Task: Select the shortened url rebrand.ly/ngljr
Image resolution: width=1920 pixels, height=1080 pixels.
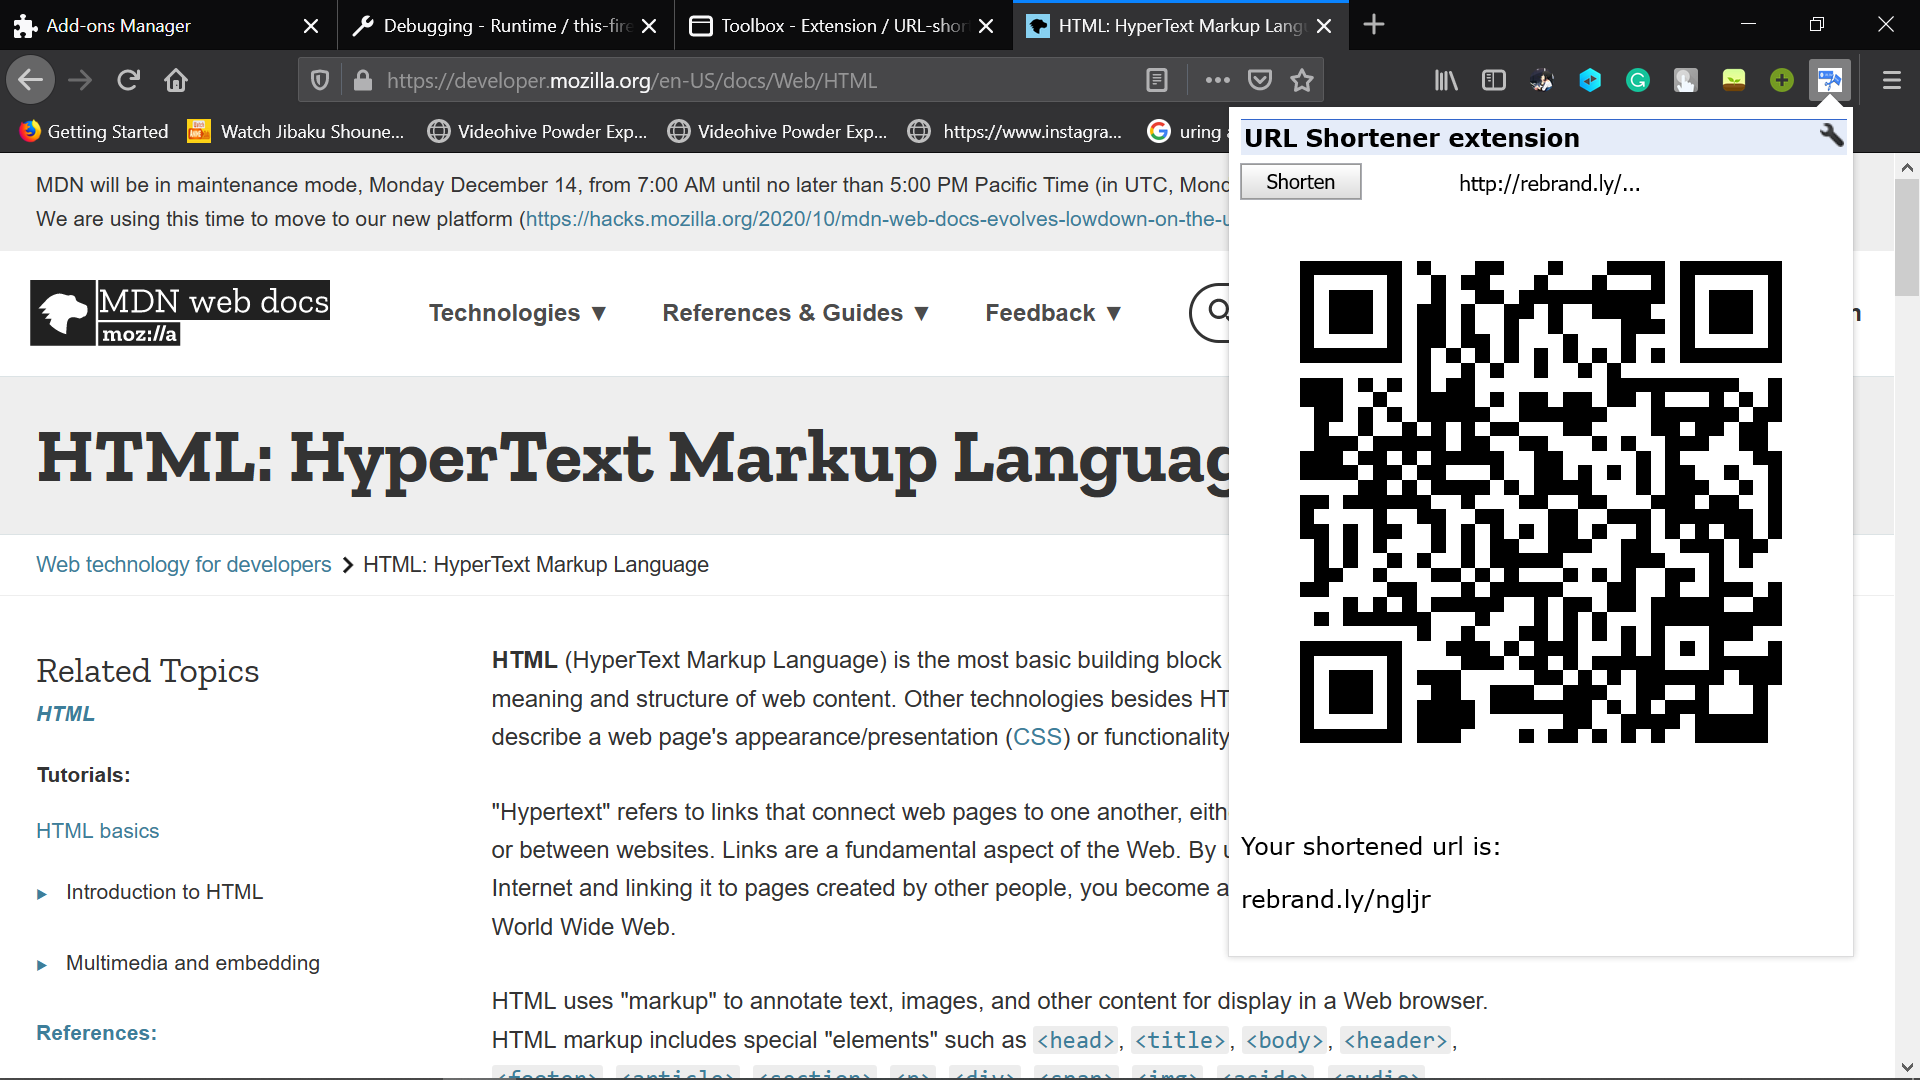Action: click(x=1336, y=899)
